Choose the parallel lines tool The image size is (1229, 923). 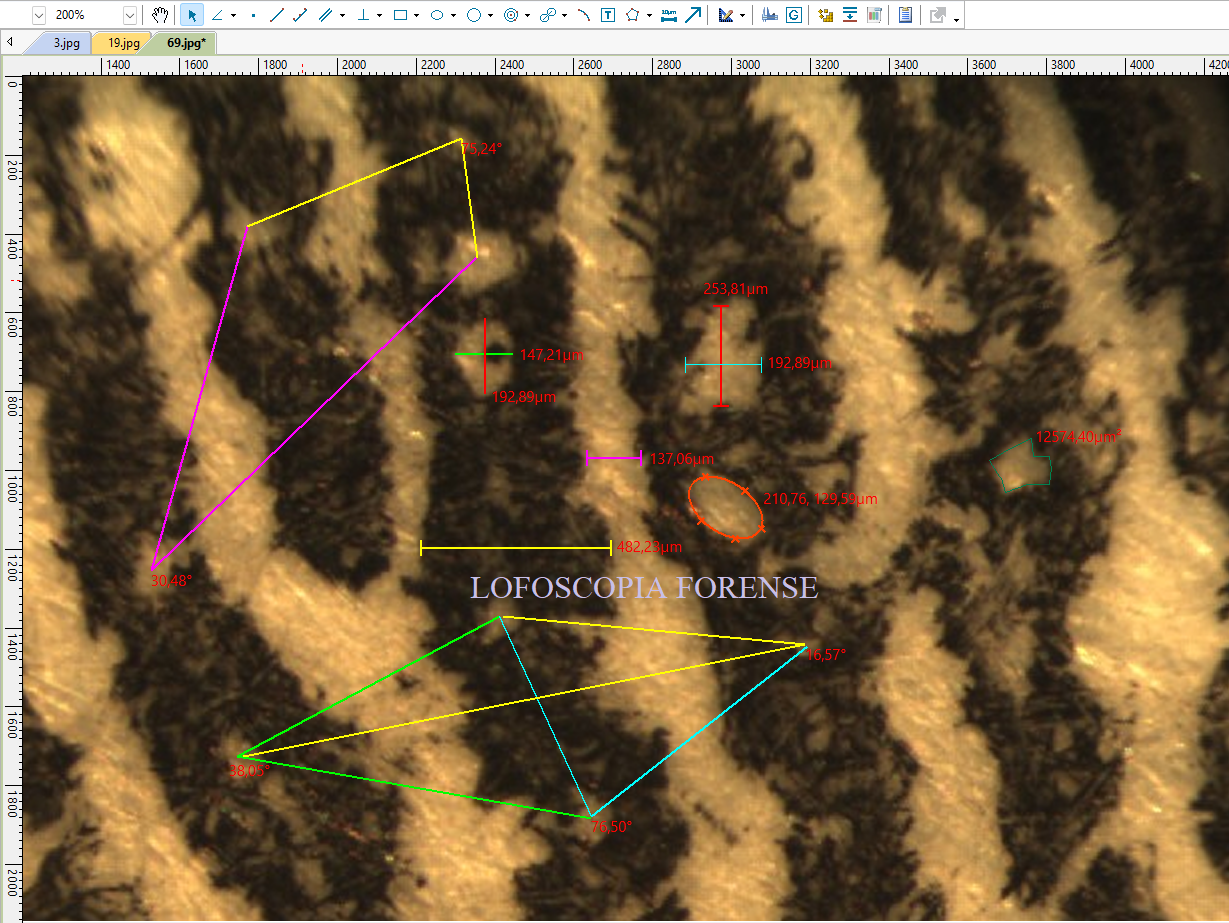tap(325, 15)
